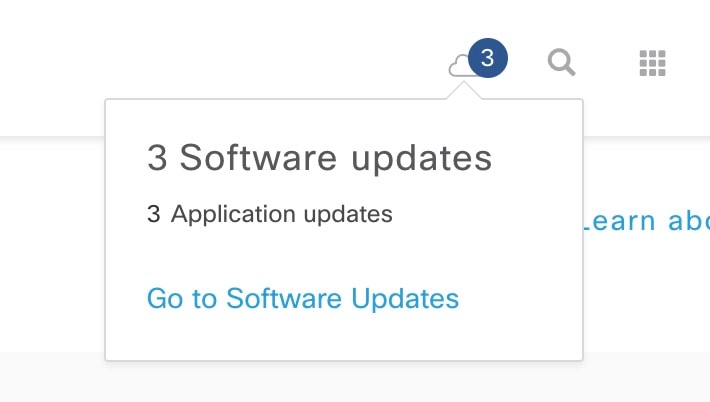This screenshot has width=710, height=402.
Task: Click the word 'Updates' in the blue link
Action: click(405, 298)
